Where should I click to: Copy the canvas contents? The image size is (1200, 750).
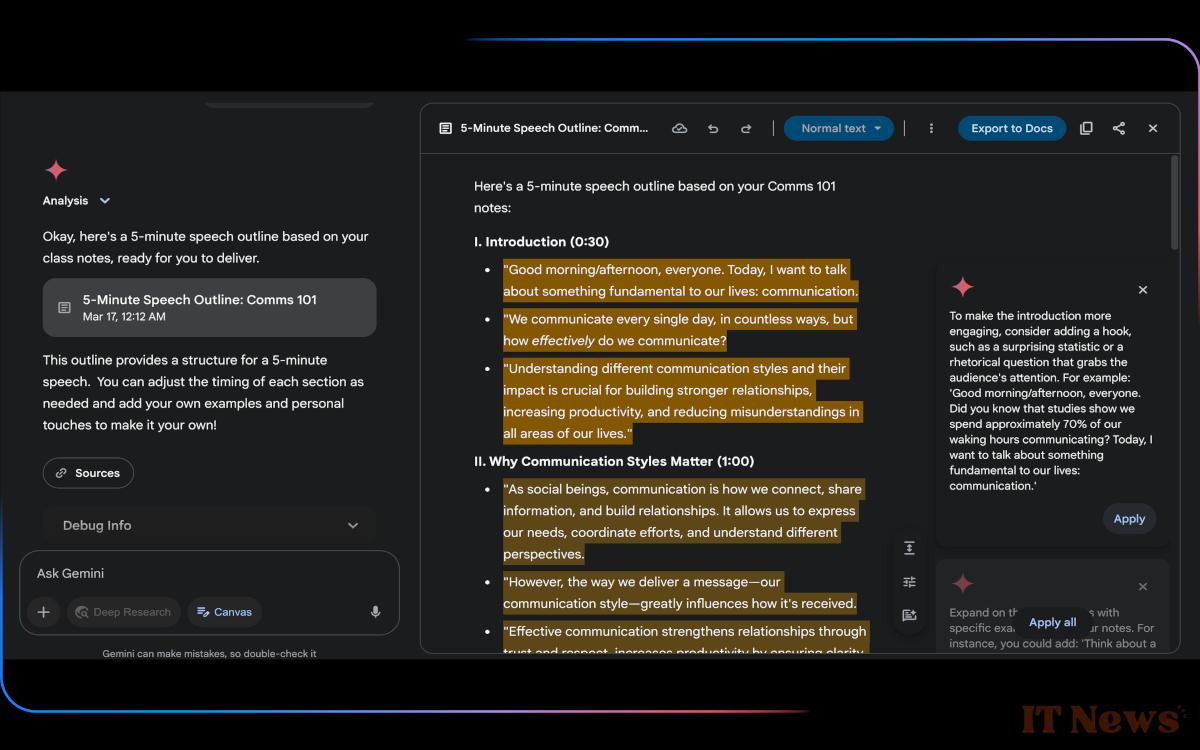click(x=1086, y=128)
